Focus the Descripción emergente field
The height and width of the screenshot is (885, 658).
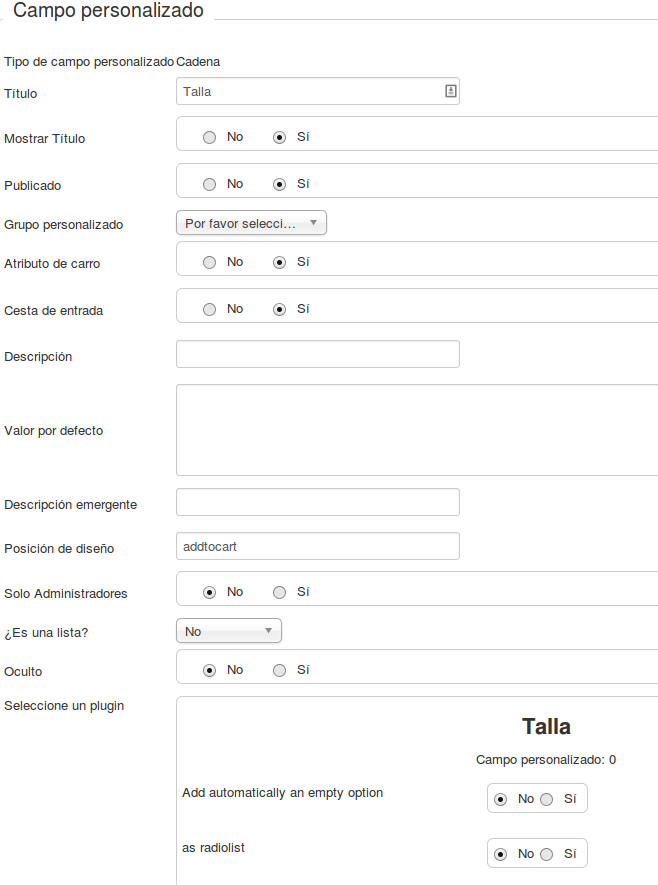318,502
